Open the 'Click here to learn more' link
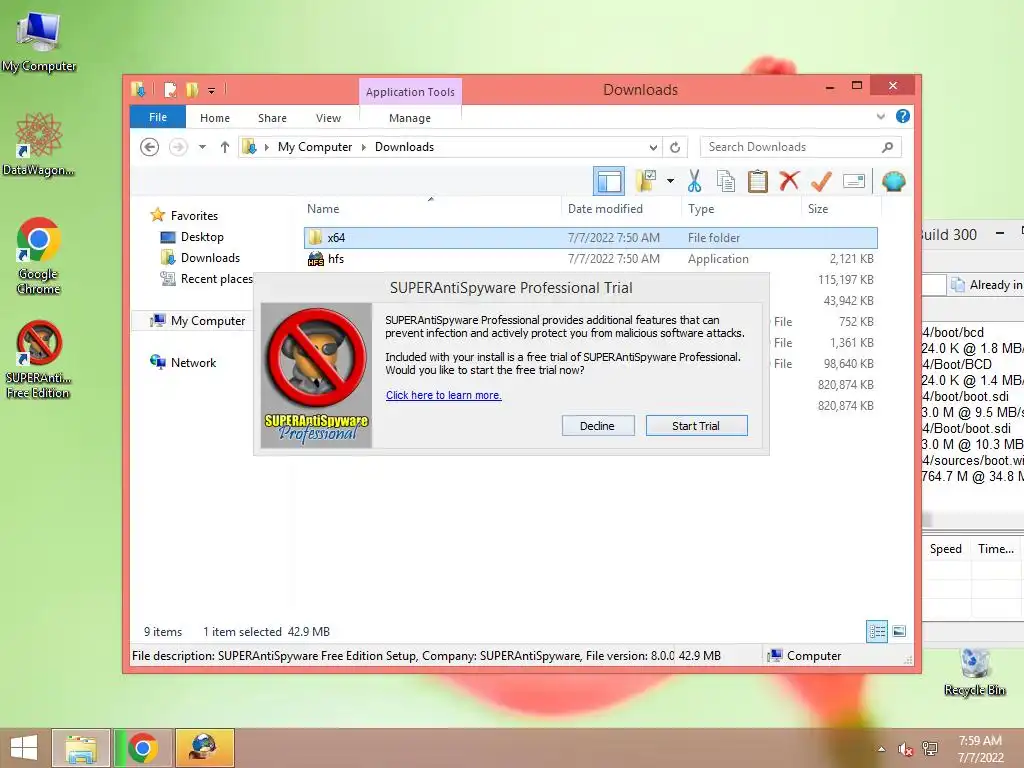The width and height of the screenshot is (1024, 768). (x=443, y=395)
